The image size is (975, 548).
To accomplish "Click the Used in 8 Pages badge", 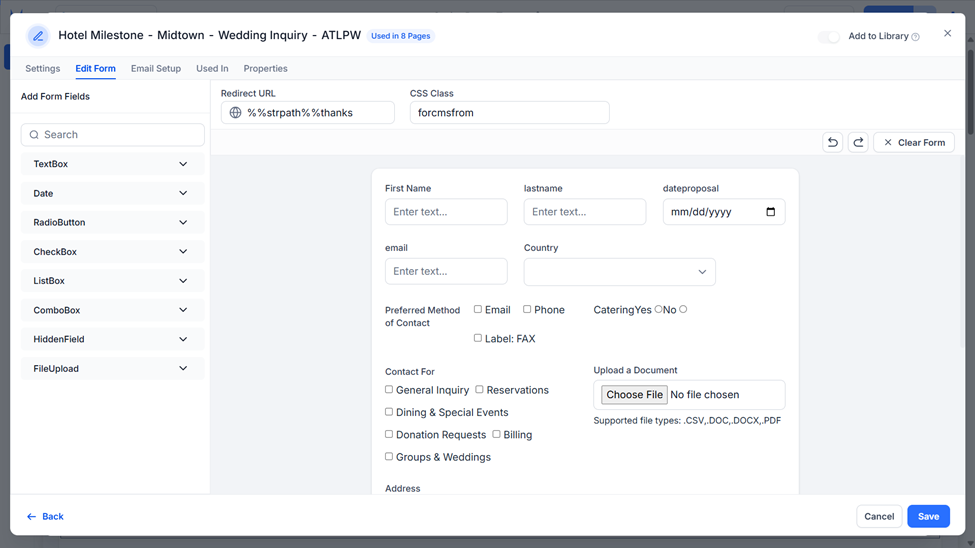I will tap(400, 36).
